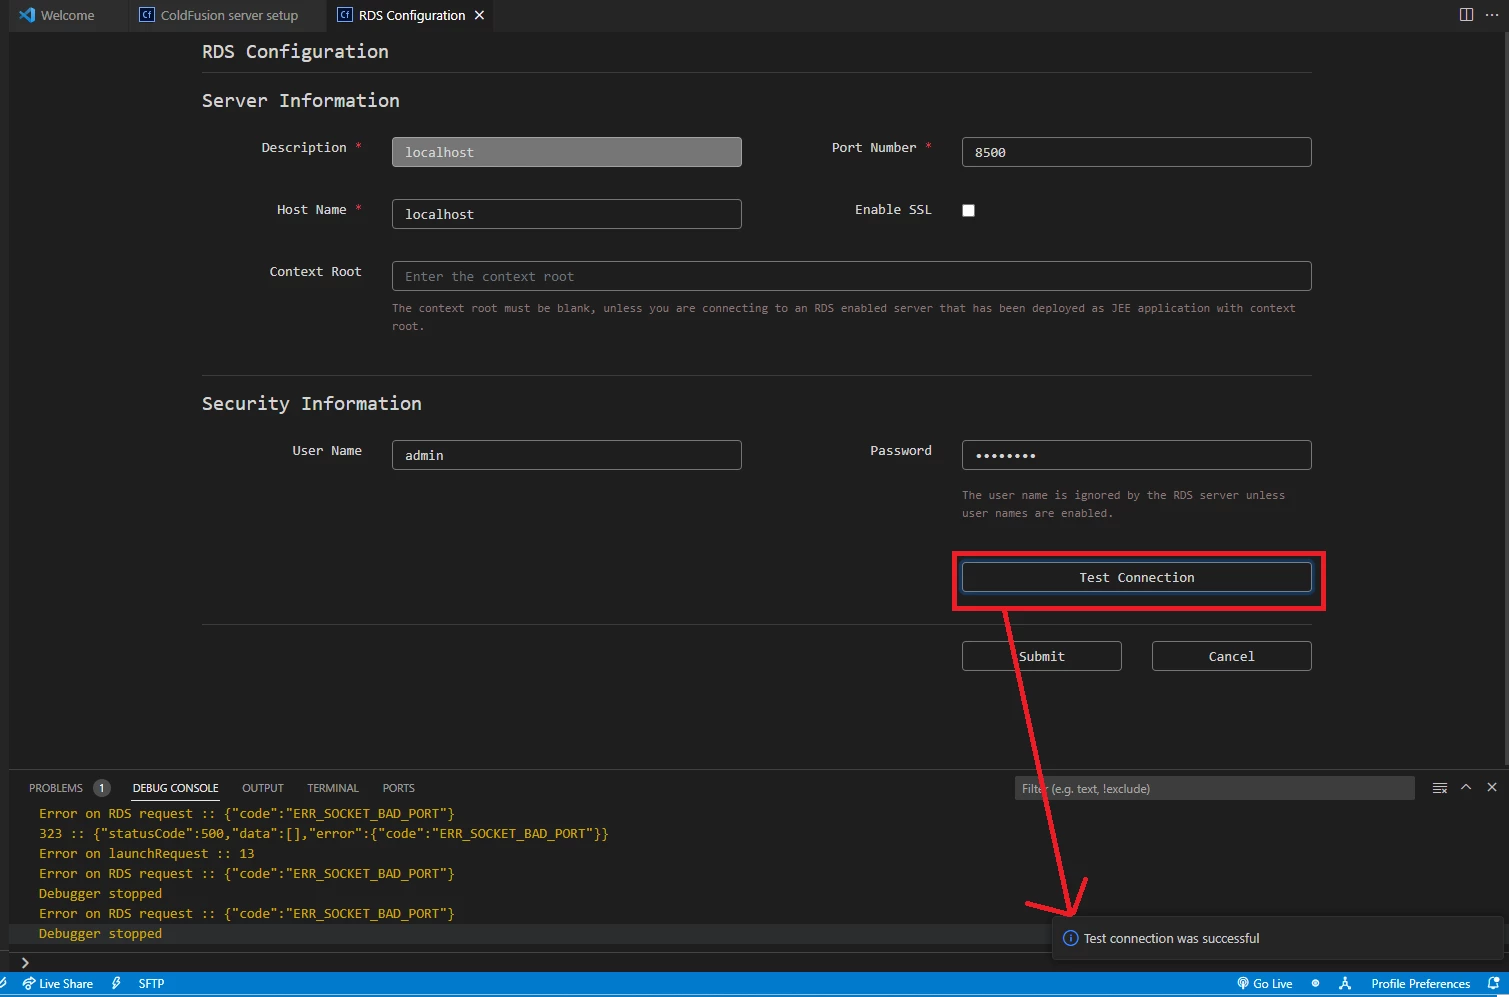Click the lightning bolt status bar icon
1509x997 pixels.
116,984
